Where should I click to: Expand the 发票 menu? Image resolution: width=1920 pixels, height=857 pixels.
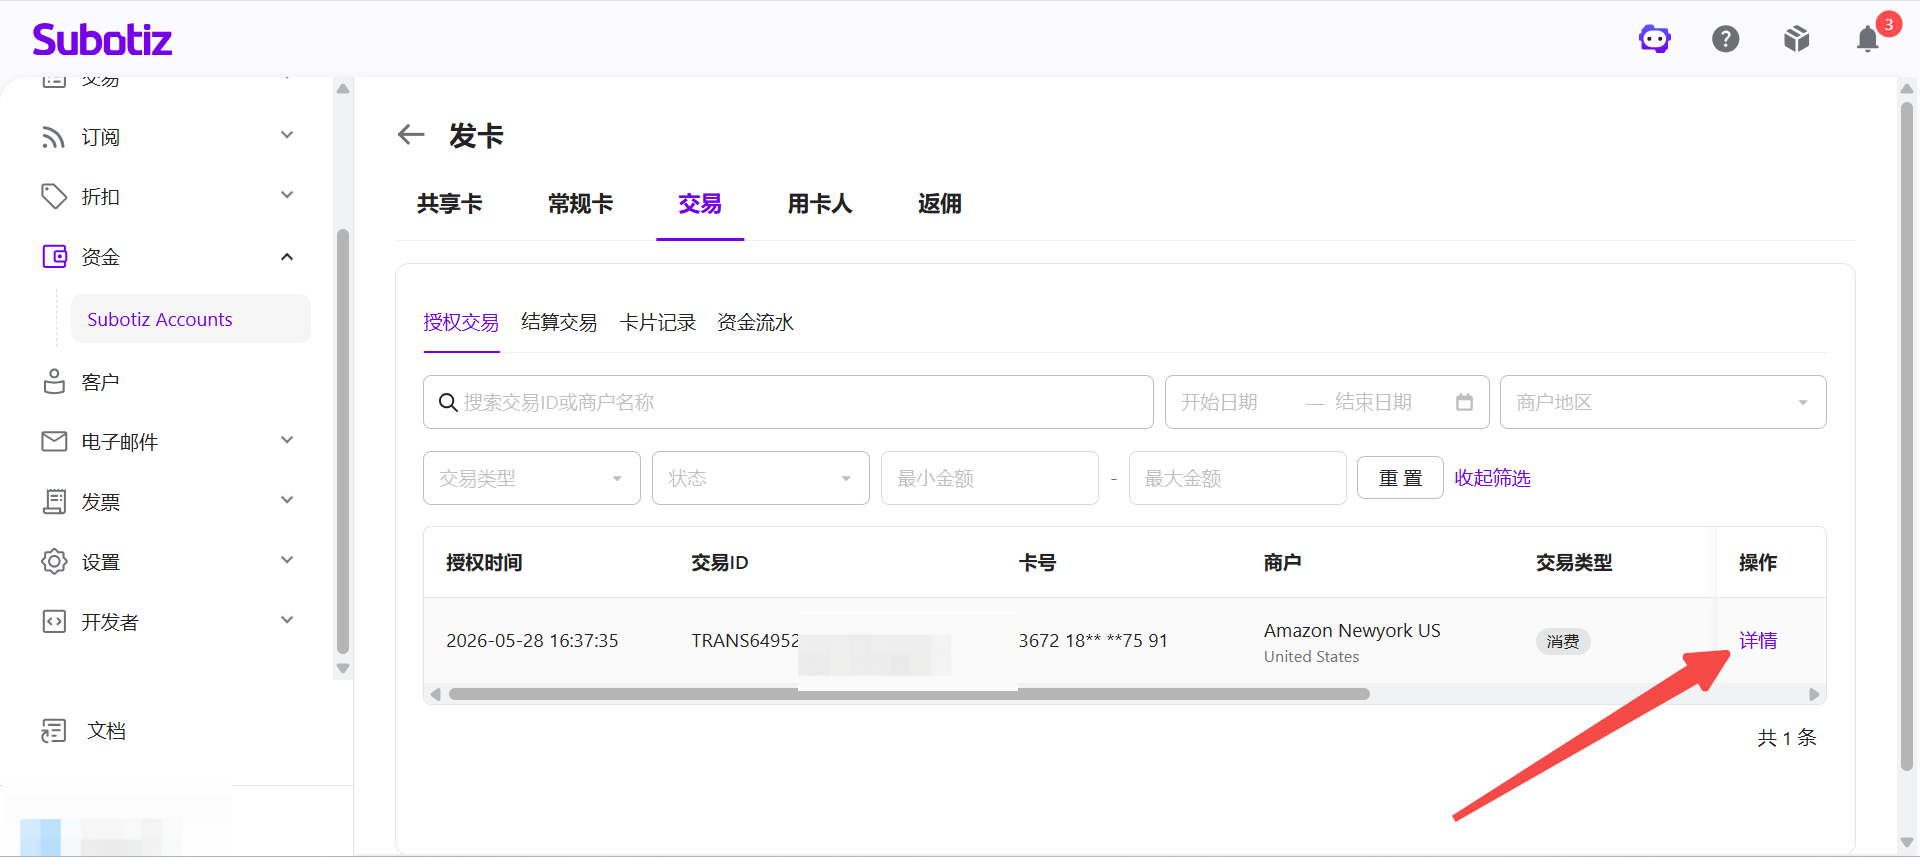[x=287, y=500]
